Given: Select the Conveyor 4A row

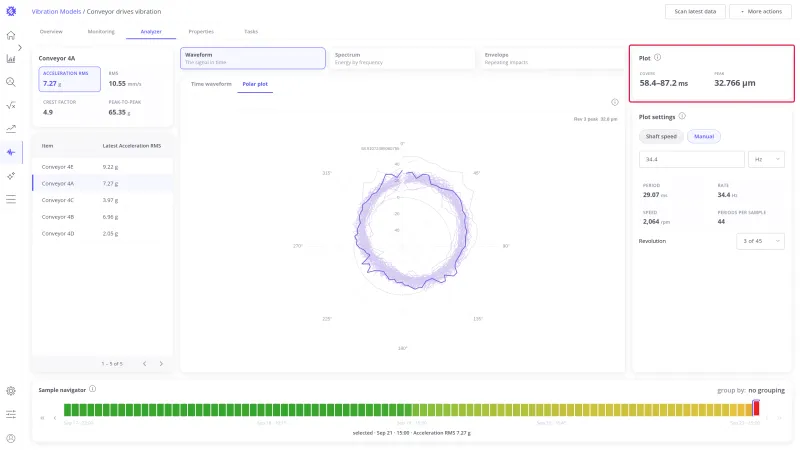Looking at the screenshot, I should 103,184.
